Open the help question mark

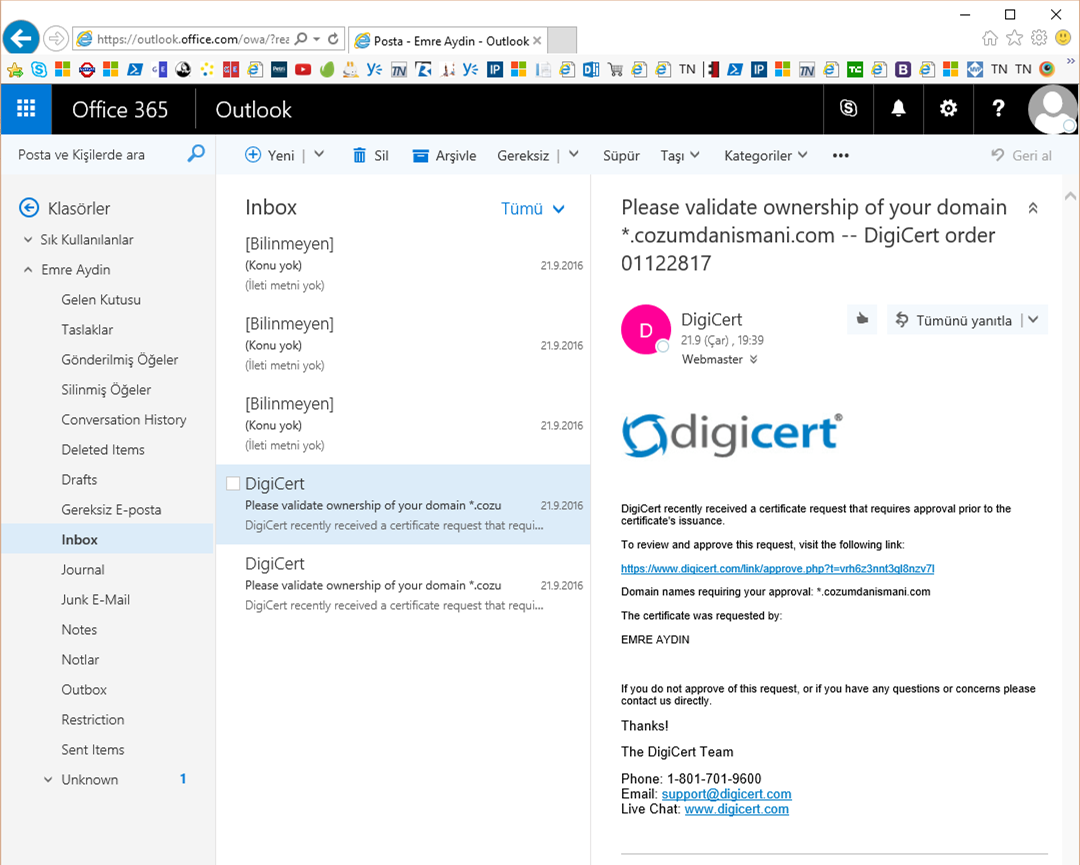(998, 109)
